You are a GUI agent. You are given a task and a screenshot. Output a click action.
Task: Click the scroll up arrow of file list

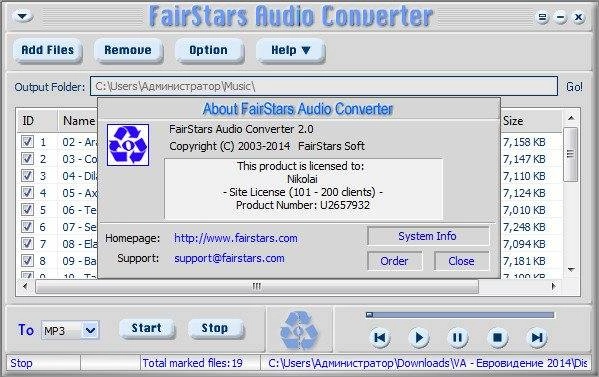tap(571, 118)
